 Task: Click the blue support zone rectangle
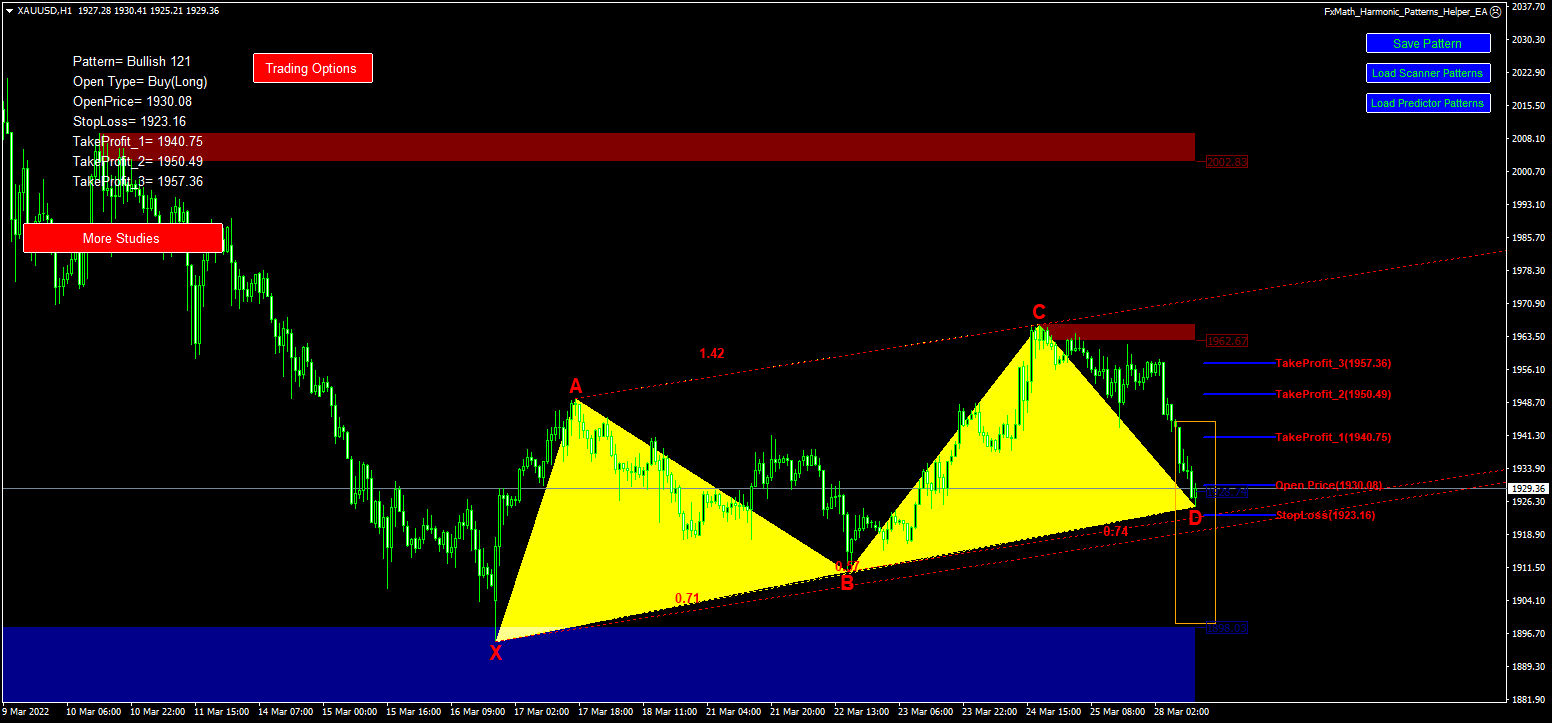(x=598, y=664)
